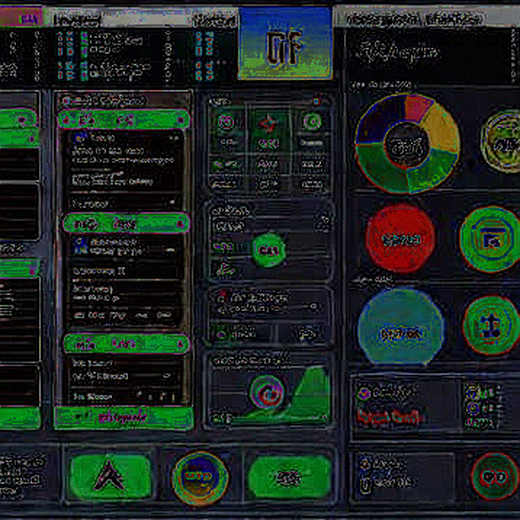Click the green ring icon in grid
The height and width of the screenshot is (520, 520).
coord(312,122)
